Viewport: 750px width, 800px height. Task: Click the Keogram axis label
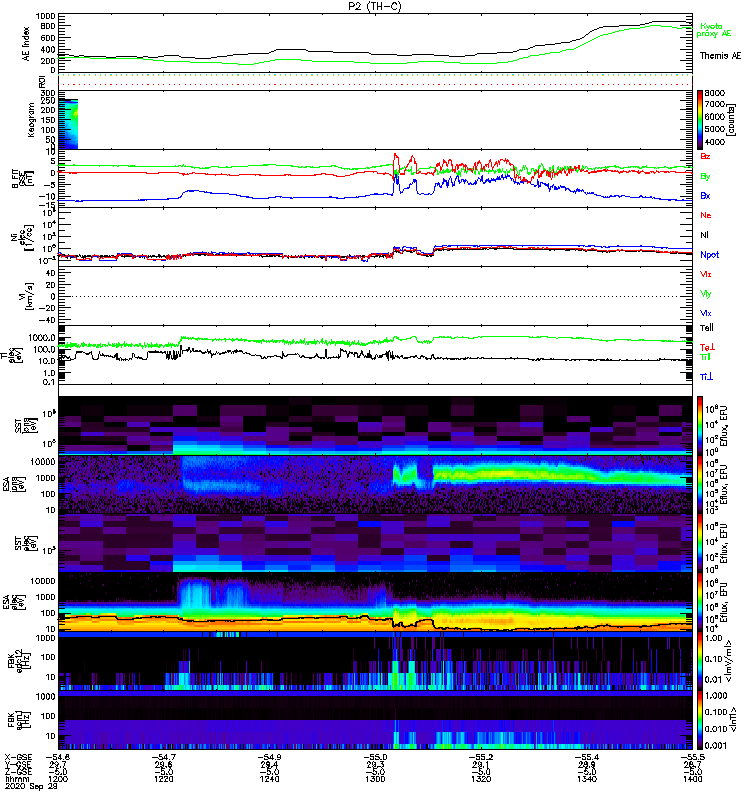click(31, 120)
